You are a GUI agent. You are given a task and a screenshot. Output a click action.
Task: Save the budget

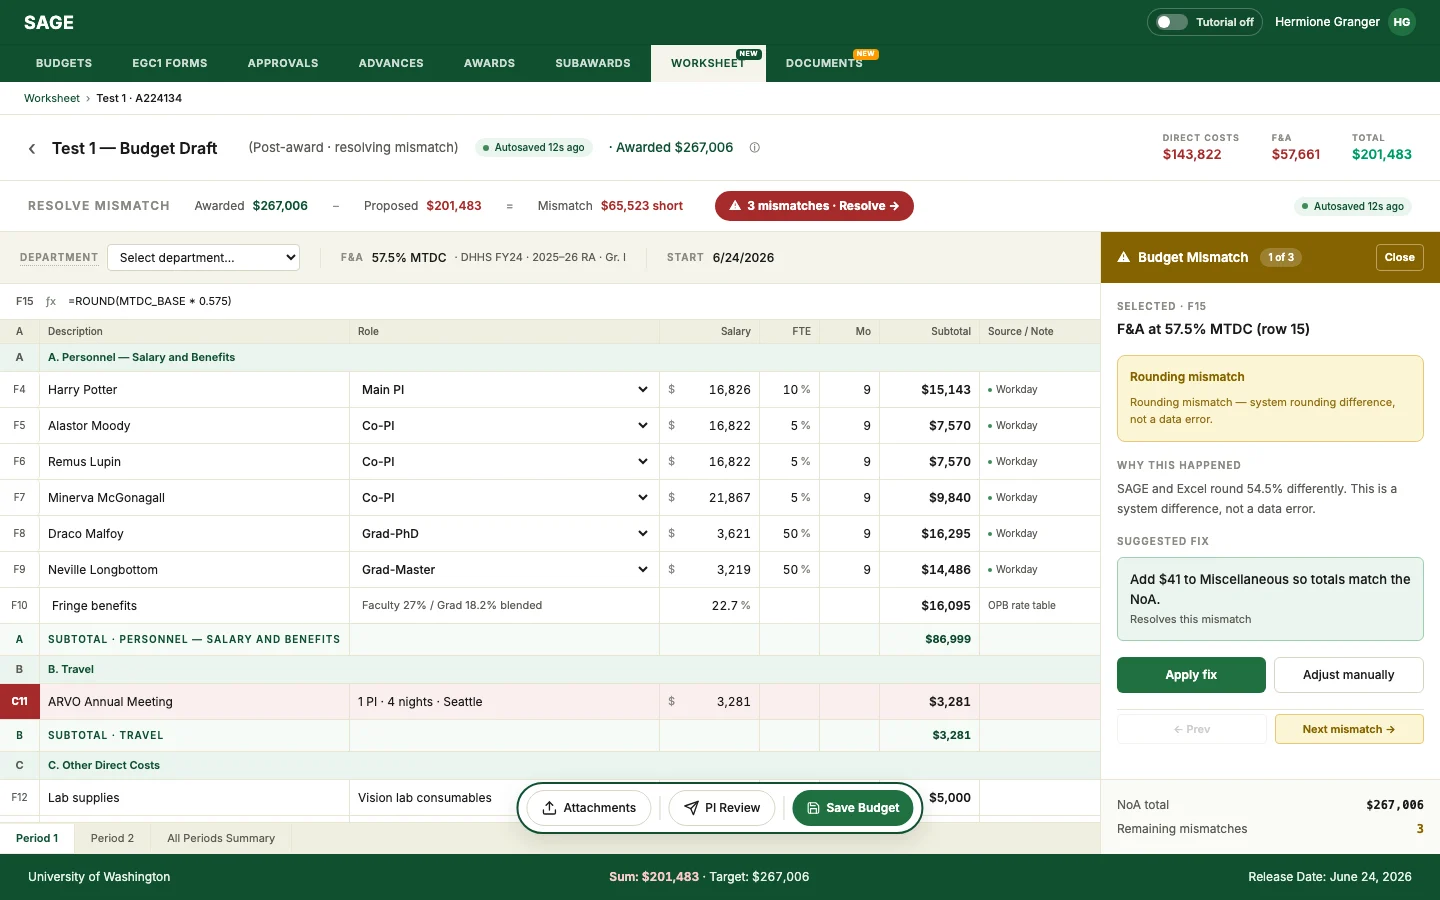point(853,808)
